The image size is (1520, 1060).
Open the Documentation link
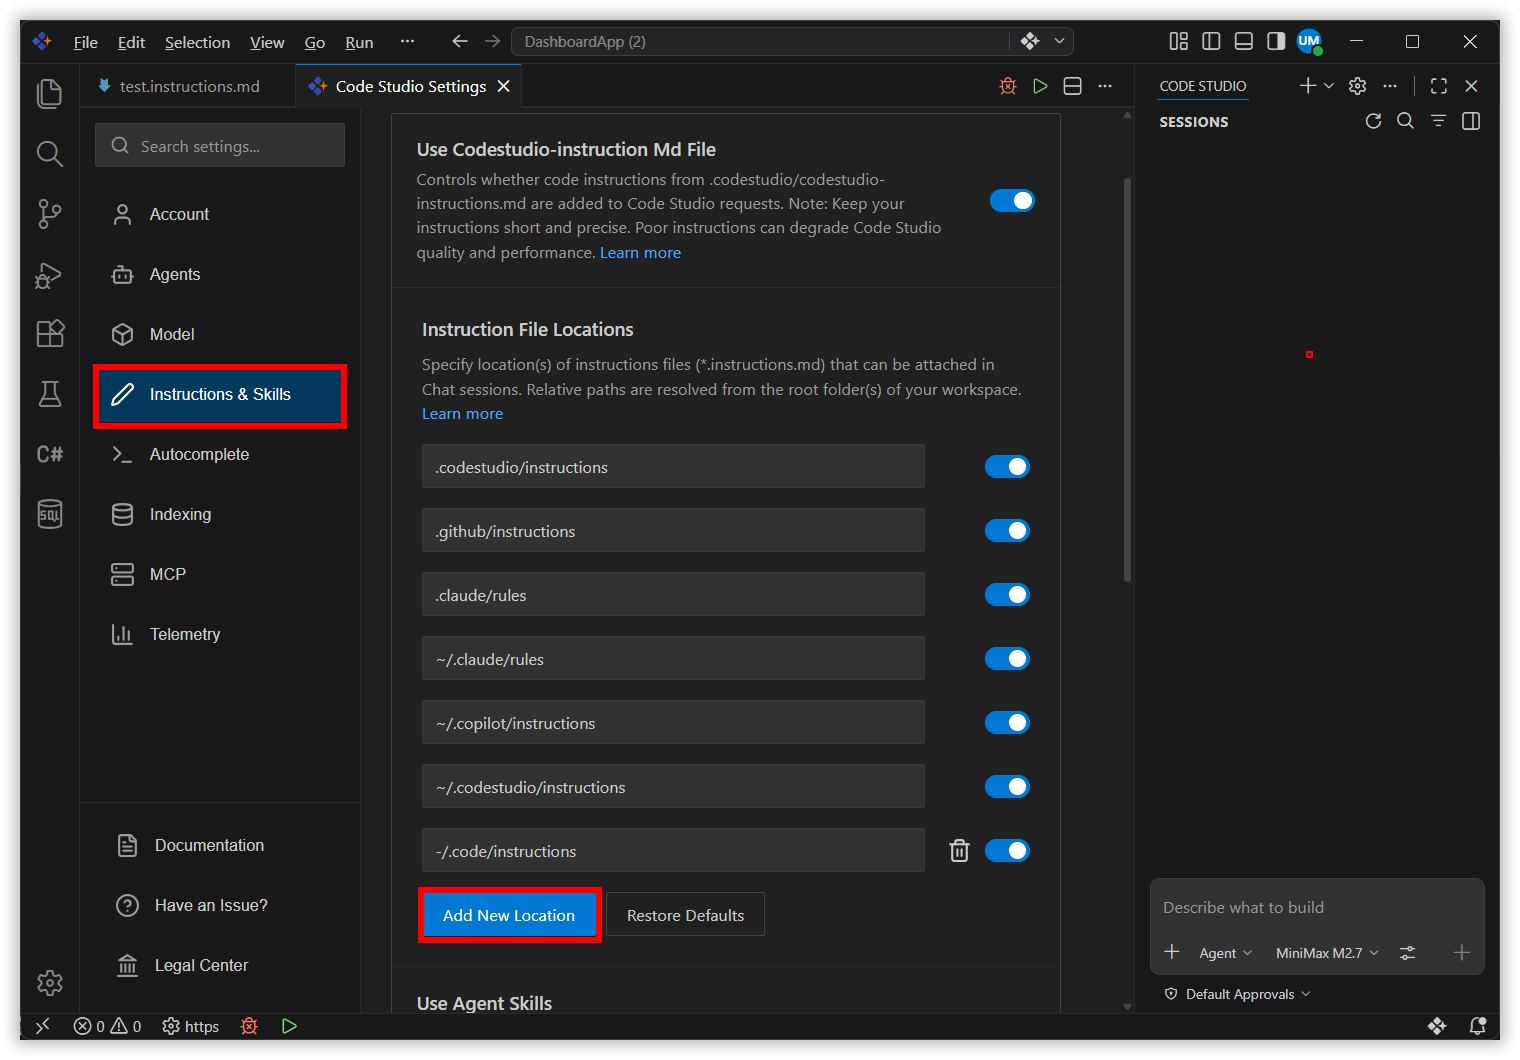point(209,845)
